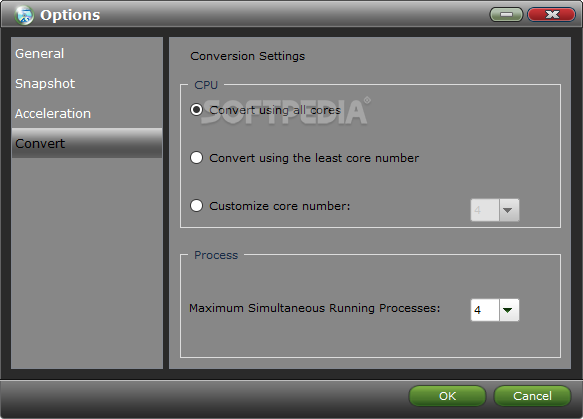Click the application icon in the title bar
Screen dimensions: 583x419
tap(24, 15)
